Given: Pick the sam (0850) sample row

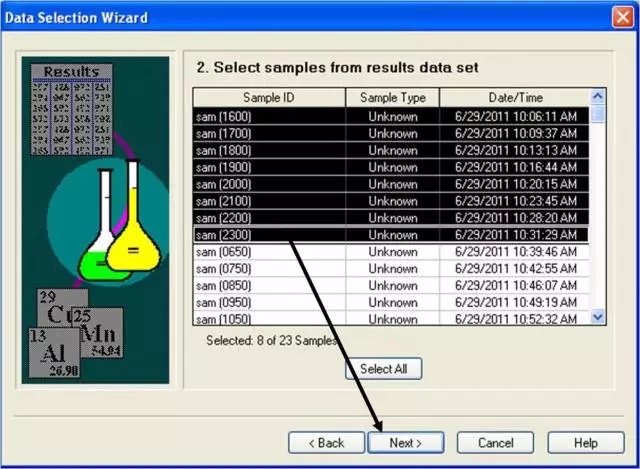Looking at the screenshot, I should pos(269,286).
